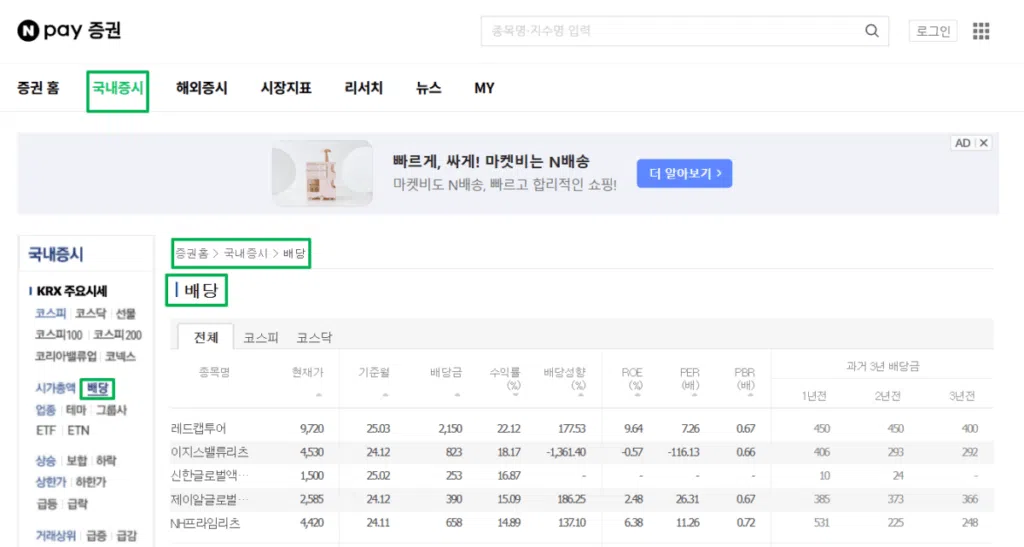The width and height of the screenshot is (1024, 547).
Task: Open MY menu
Action: pos(484,88)
